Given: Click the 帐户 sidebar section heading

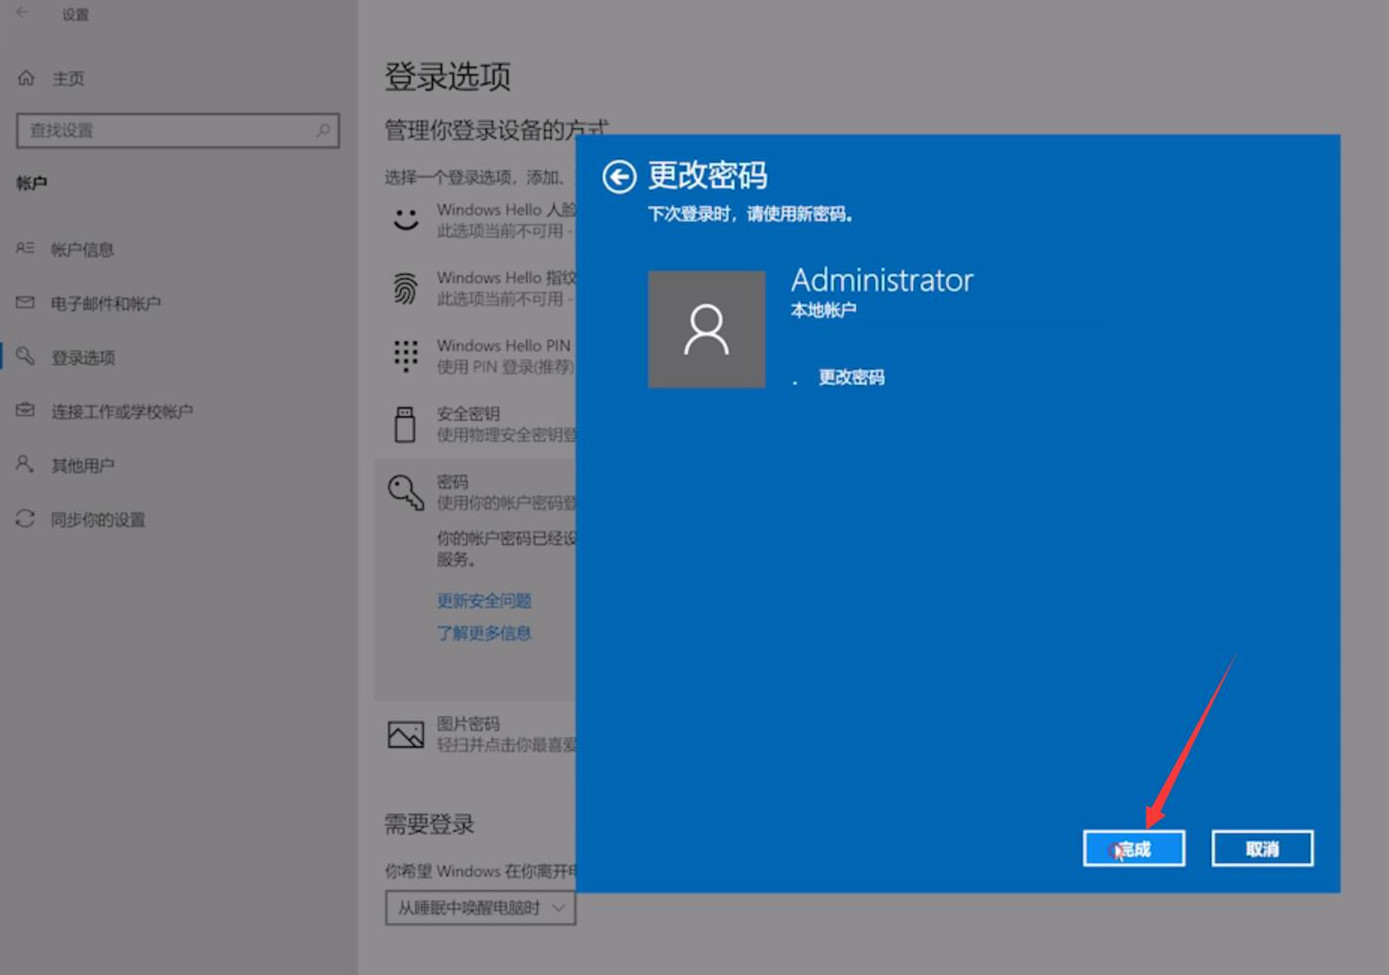Looking at the screenshot, I should 31,183.
